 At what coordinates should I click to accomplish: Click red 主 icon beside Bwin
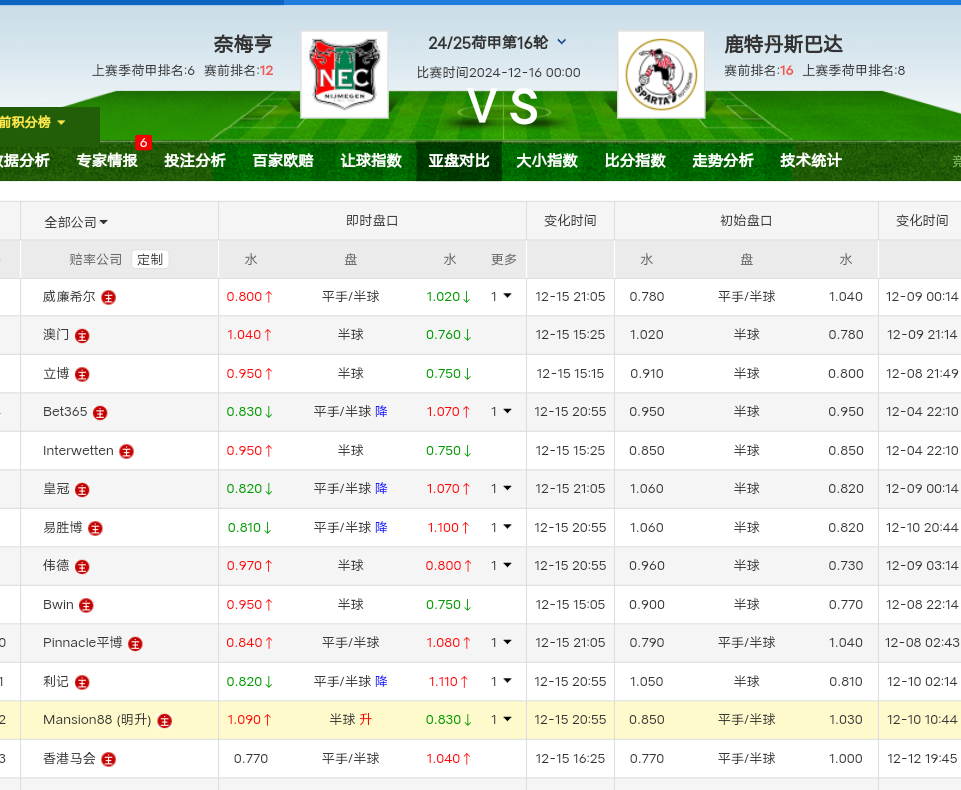pos(86,606)
